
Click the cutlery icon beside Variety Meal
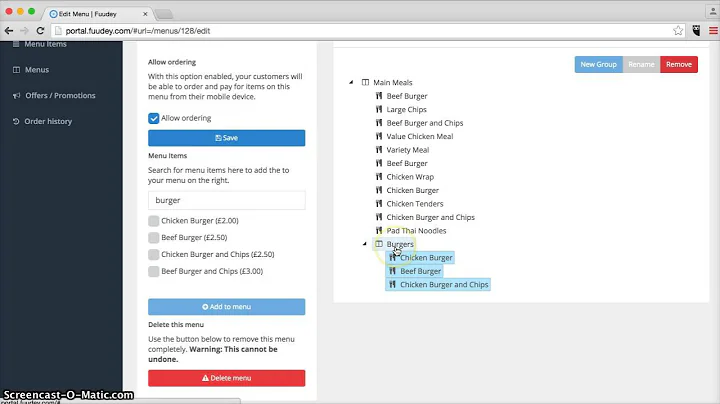[379, 150]
